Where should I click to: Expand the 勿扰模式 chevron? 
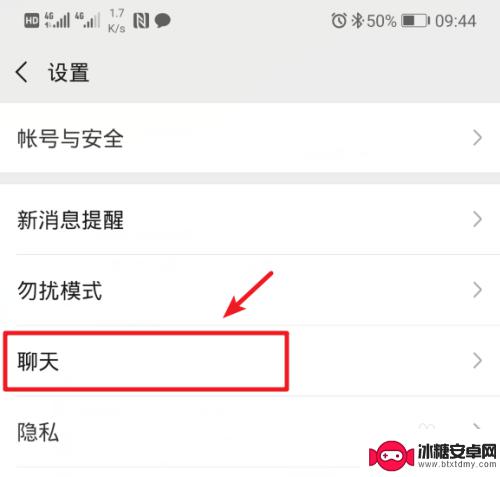477,290
